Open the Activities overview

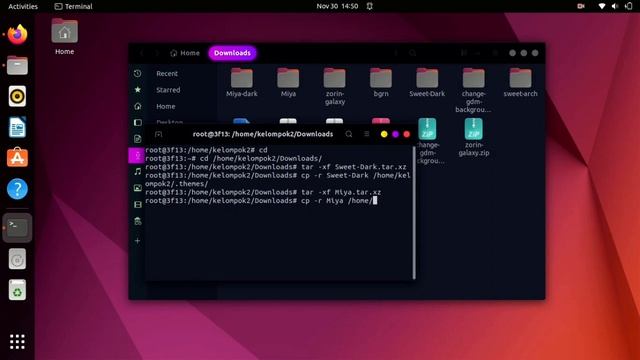click(23, 6)
